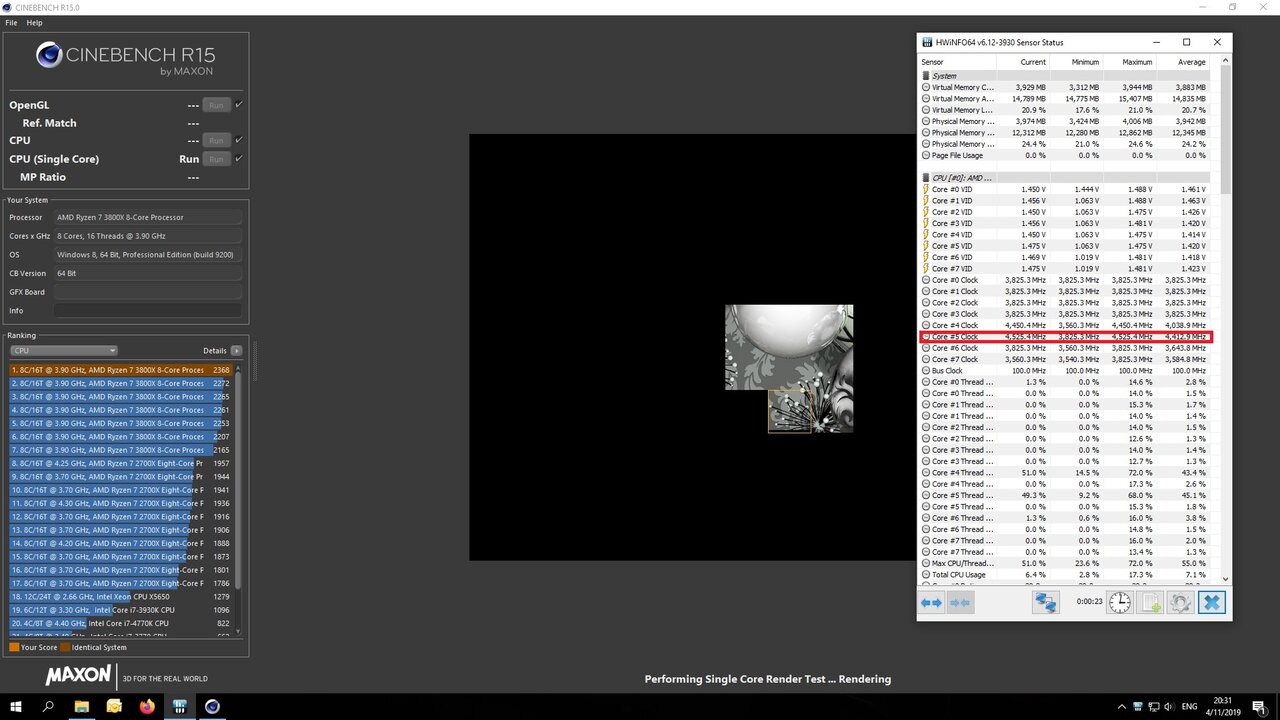This screenshot has height=720, width=1280.
Task: Open HWiNFO sensor settings gear
Action: pos(1180,603)
